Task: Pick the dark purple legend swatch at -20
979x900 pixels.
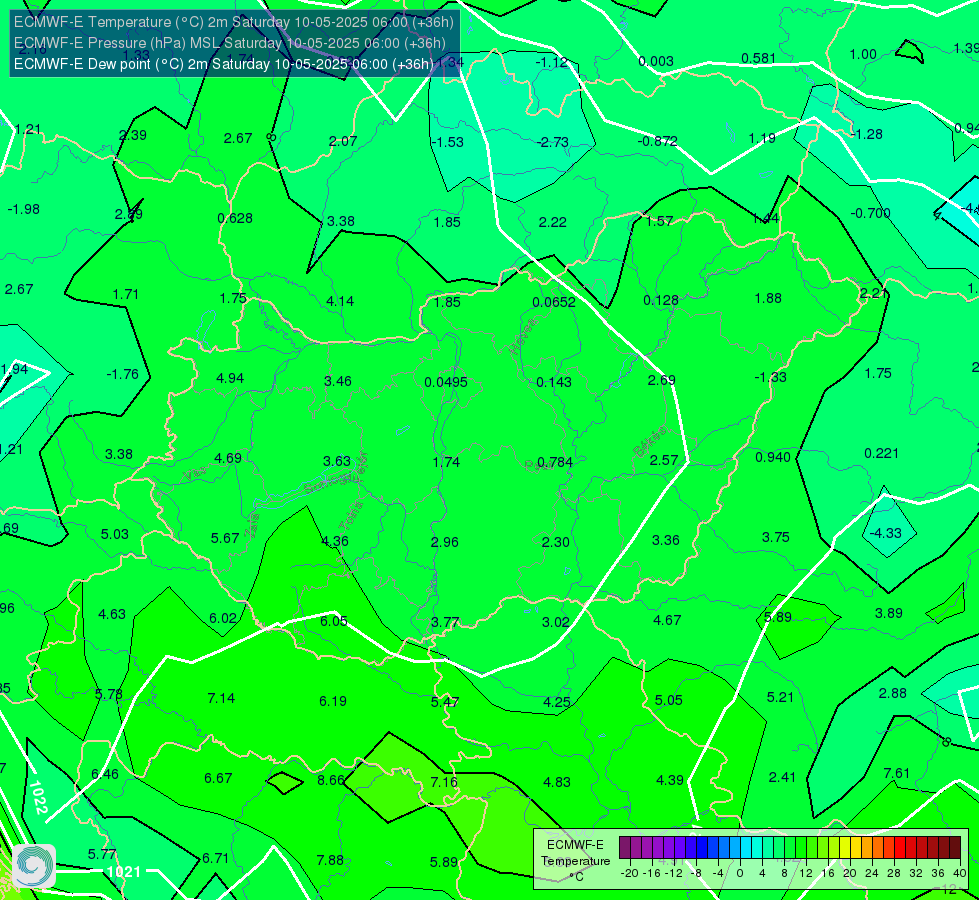Action: pos(625,848)
